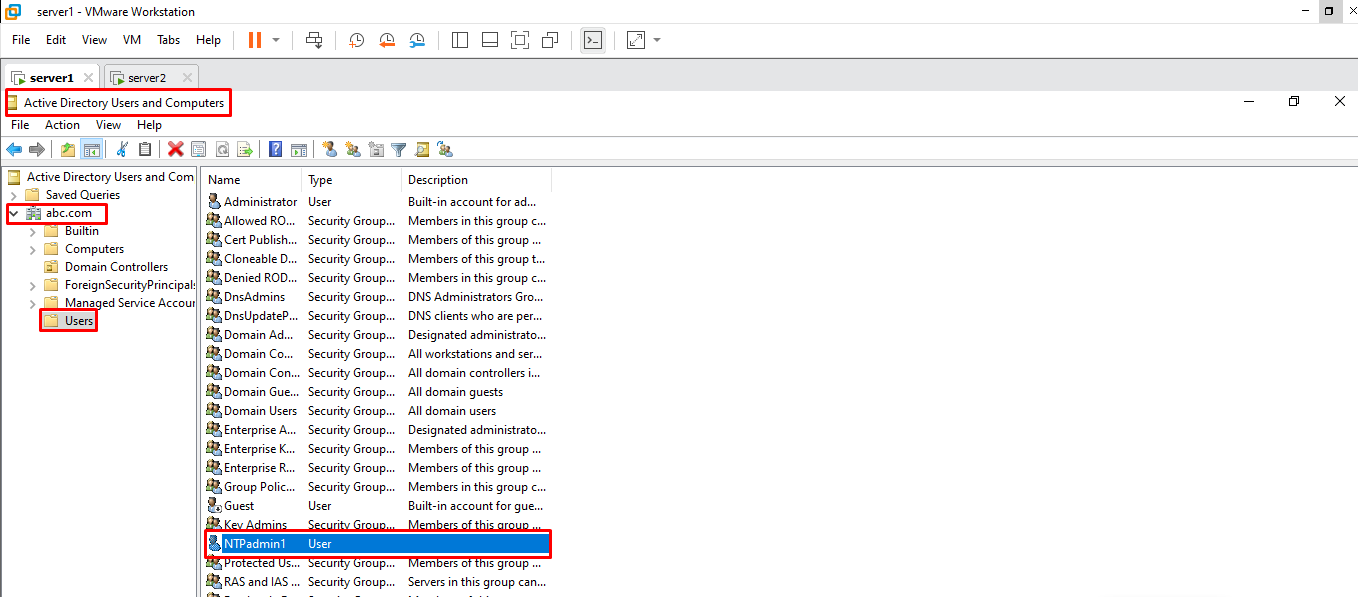The image size is (1358, 597).
Task: Go back with the blue arrow
Action: tap(14, 149)
